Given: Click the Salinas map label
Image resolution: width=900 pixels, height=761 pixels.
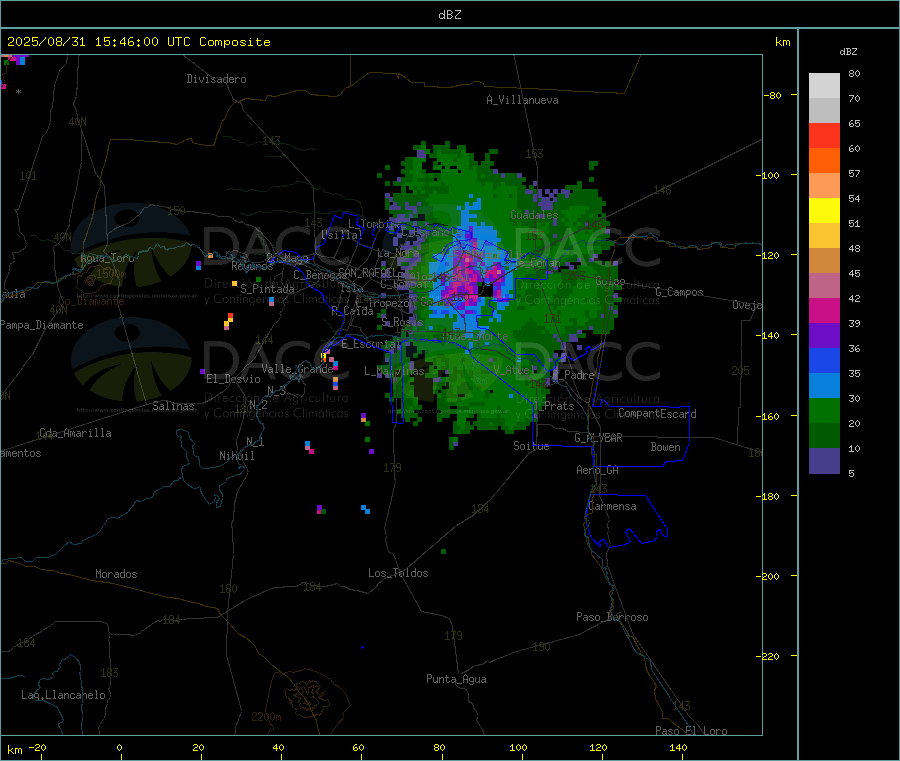Looking at the screenshot, I should click(173, 406).
